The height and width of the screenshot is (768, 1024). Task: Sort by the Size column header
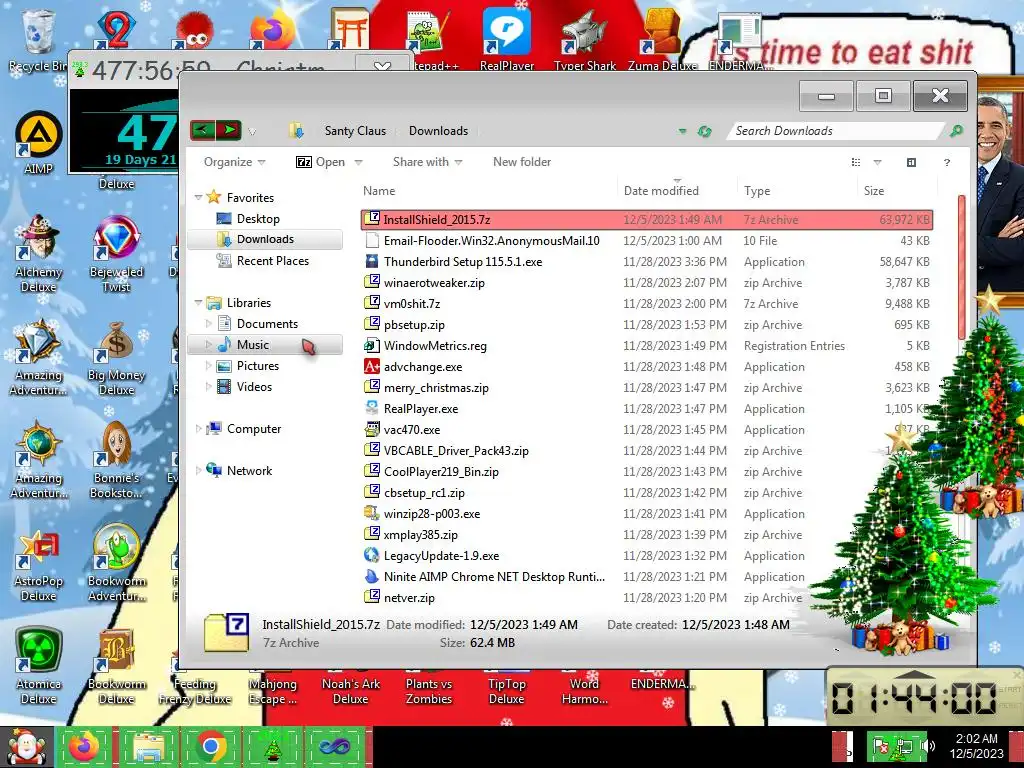874,191
